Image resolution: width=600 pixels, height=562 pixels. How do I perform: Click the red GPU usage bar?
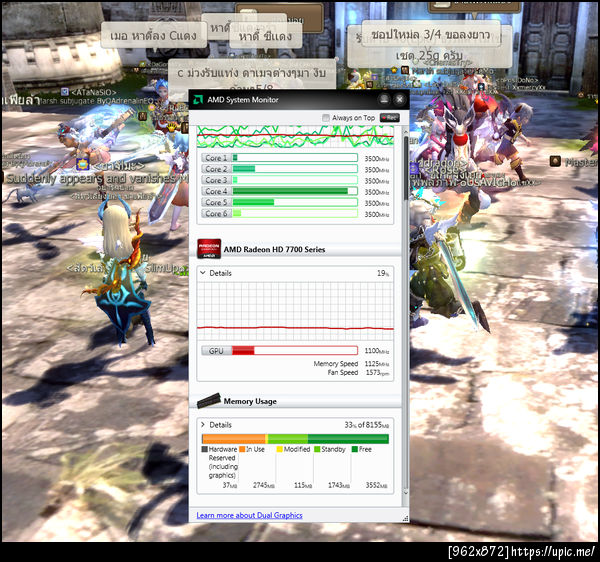tap(295, 350)
